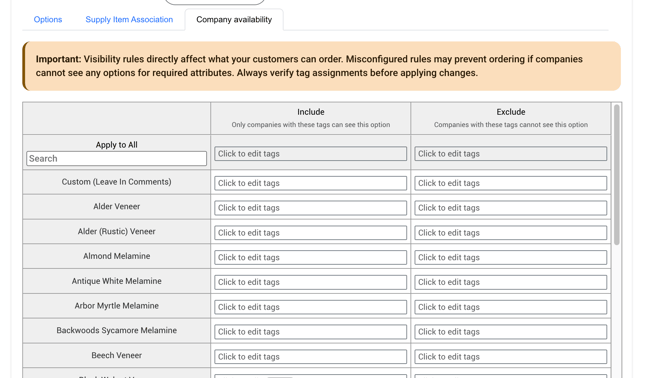Click the 'Alder Veneer' row label
The width and height of the screenshot is (670, 378).
(x=116, y=207)
